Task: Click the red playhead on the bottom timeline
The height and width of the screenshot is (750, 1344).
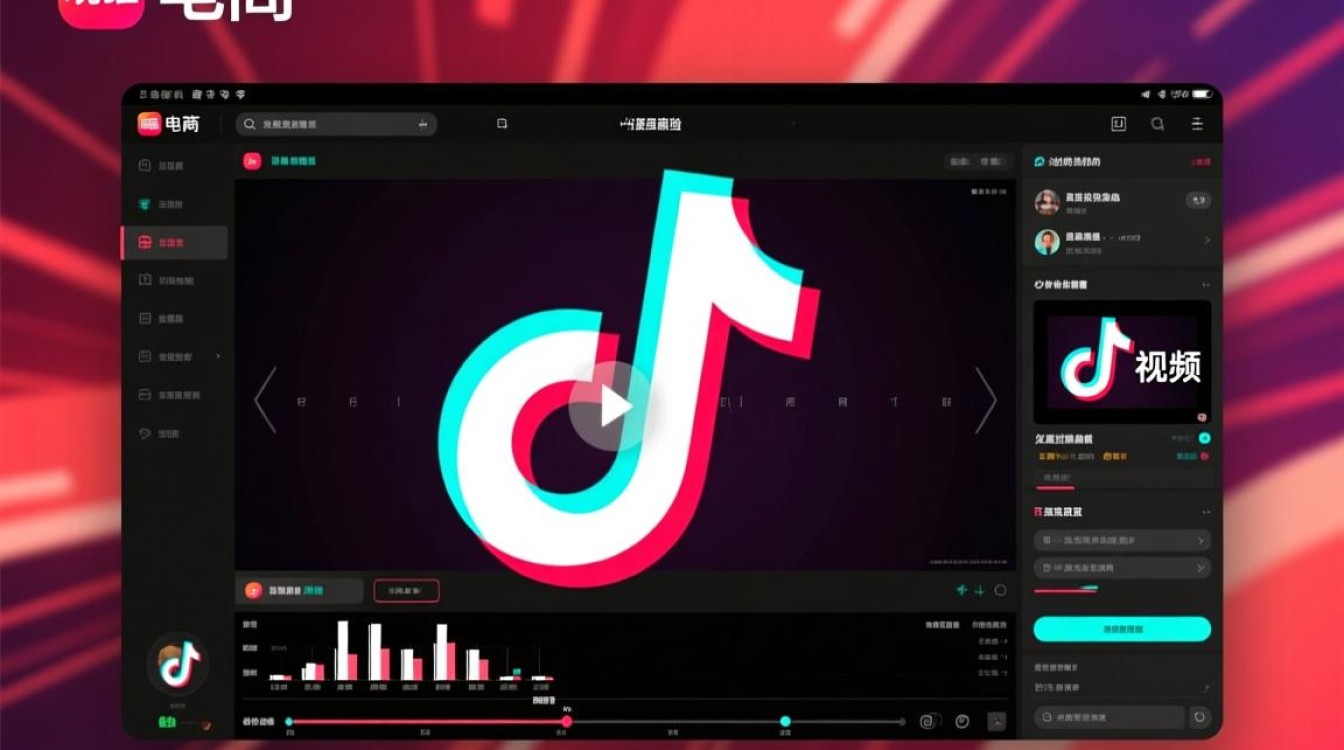Action: tap(567, 721)
